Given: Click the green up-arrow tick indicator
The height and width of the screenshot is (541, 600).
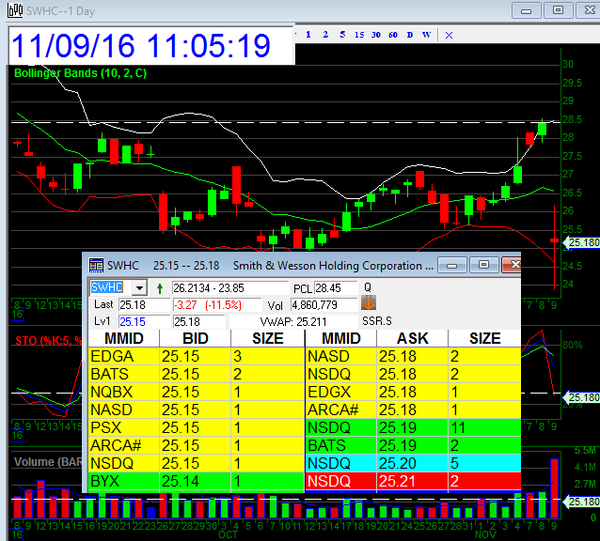Looking at the screenshot, I should pos(161,288).
